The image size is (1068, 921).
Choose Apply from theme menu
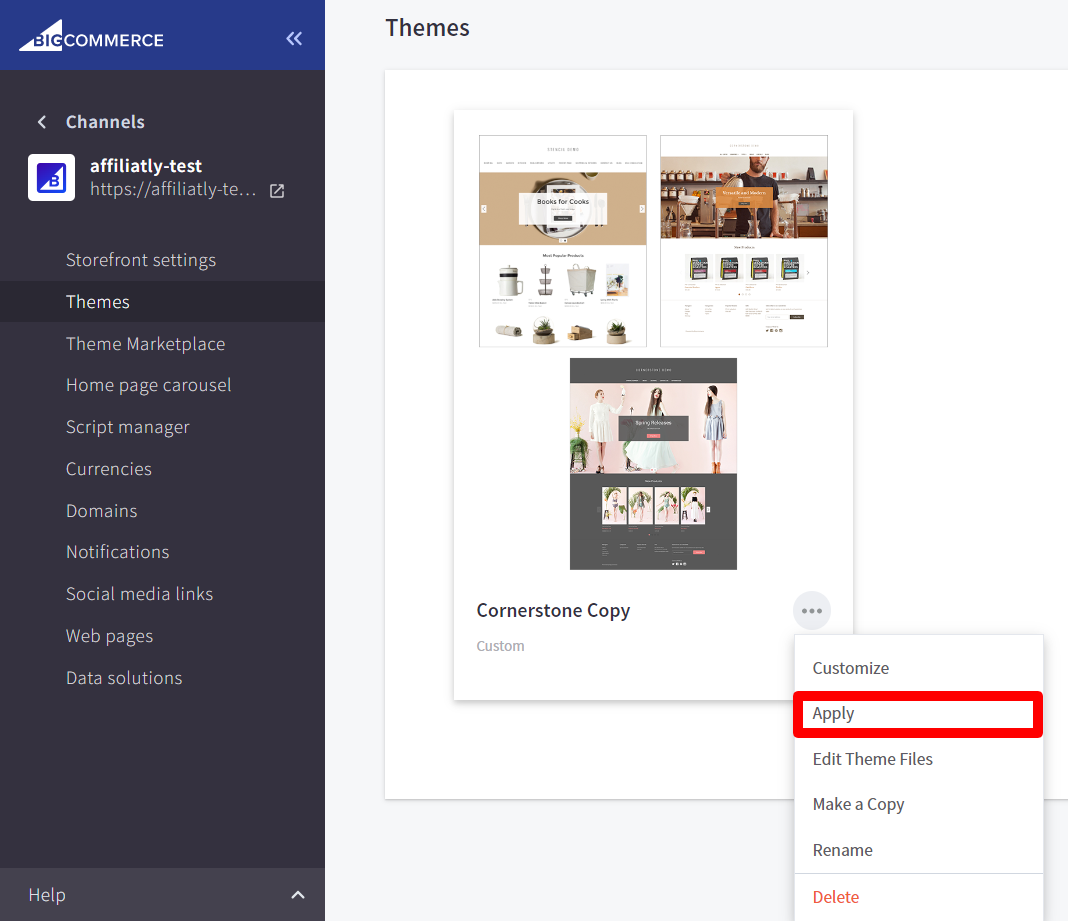click(918, 714)
